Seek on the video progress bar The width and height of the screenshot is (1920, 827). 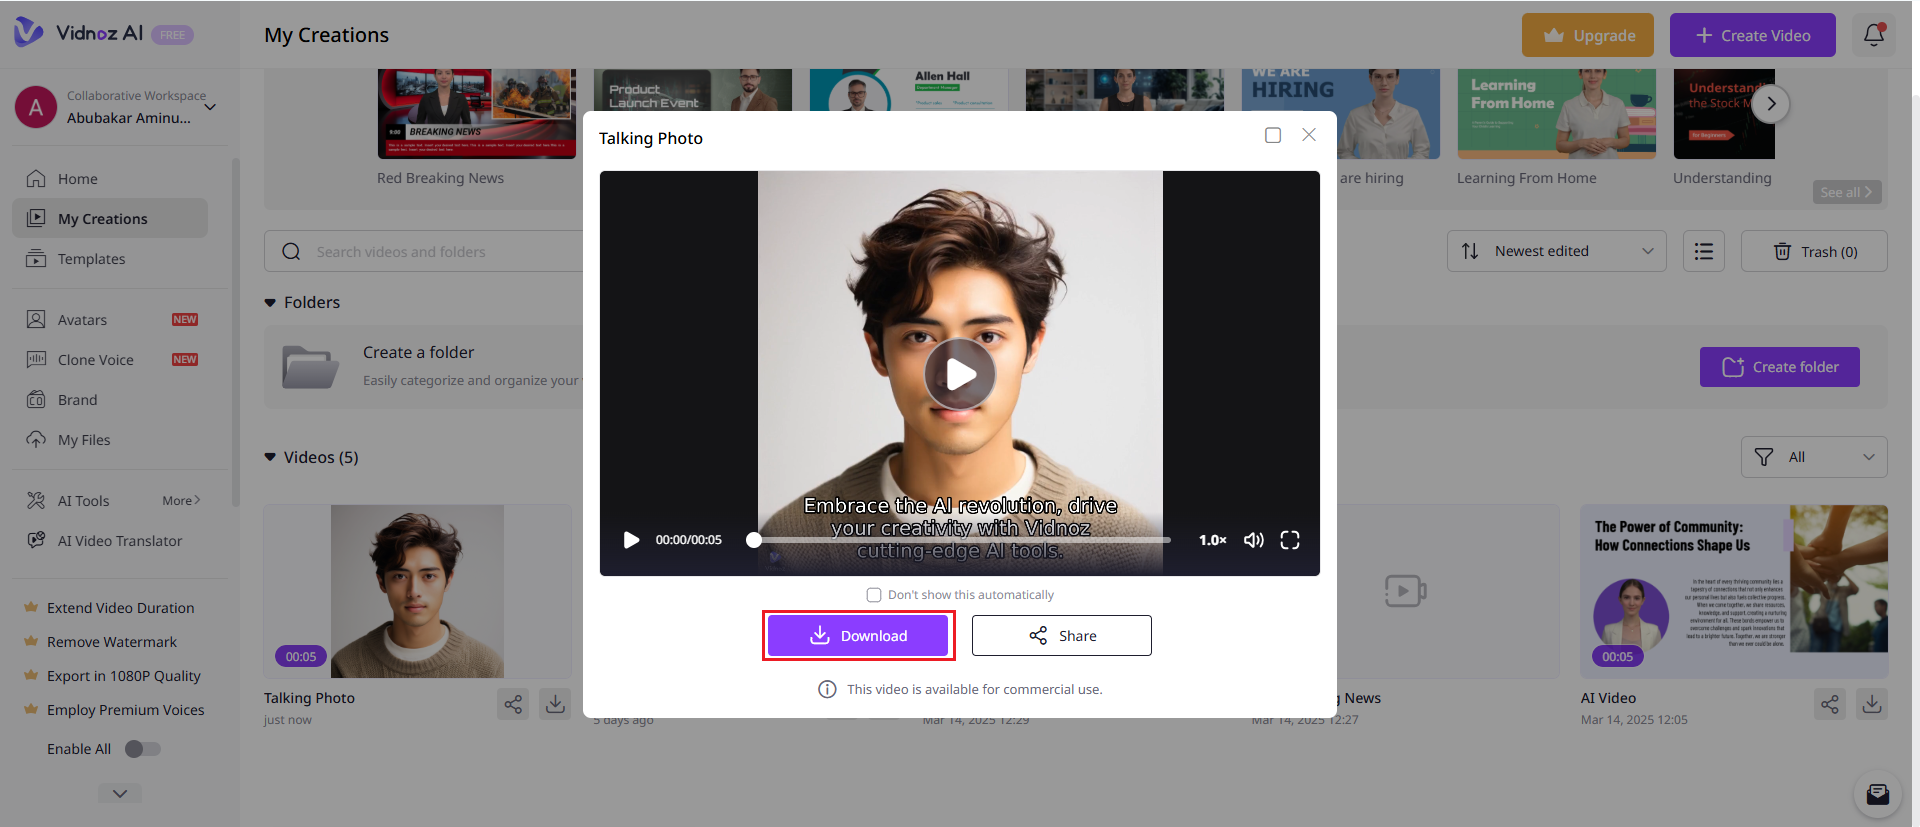click(x=960, y=540)
